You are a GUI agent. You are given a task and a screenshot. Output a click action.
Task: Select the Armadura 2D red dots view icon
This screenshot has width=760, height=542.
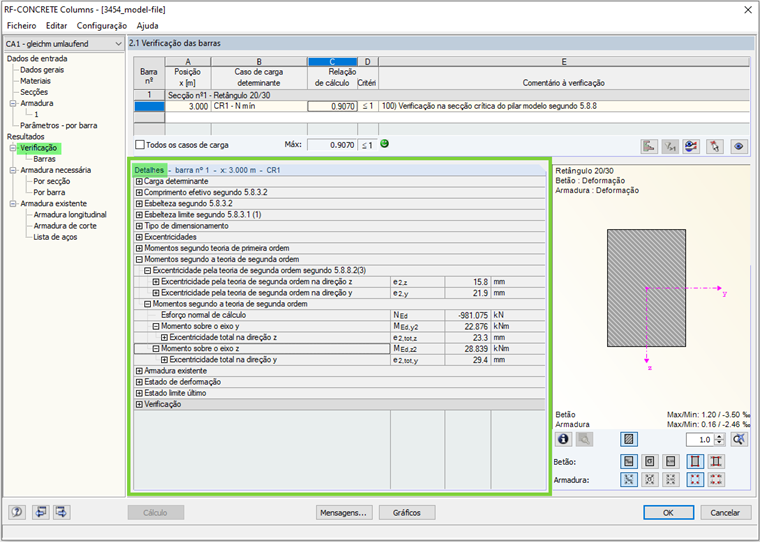[x=695, y=479]
